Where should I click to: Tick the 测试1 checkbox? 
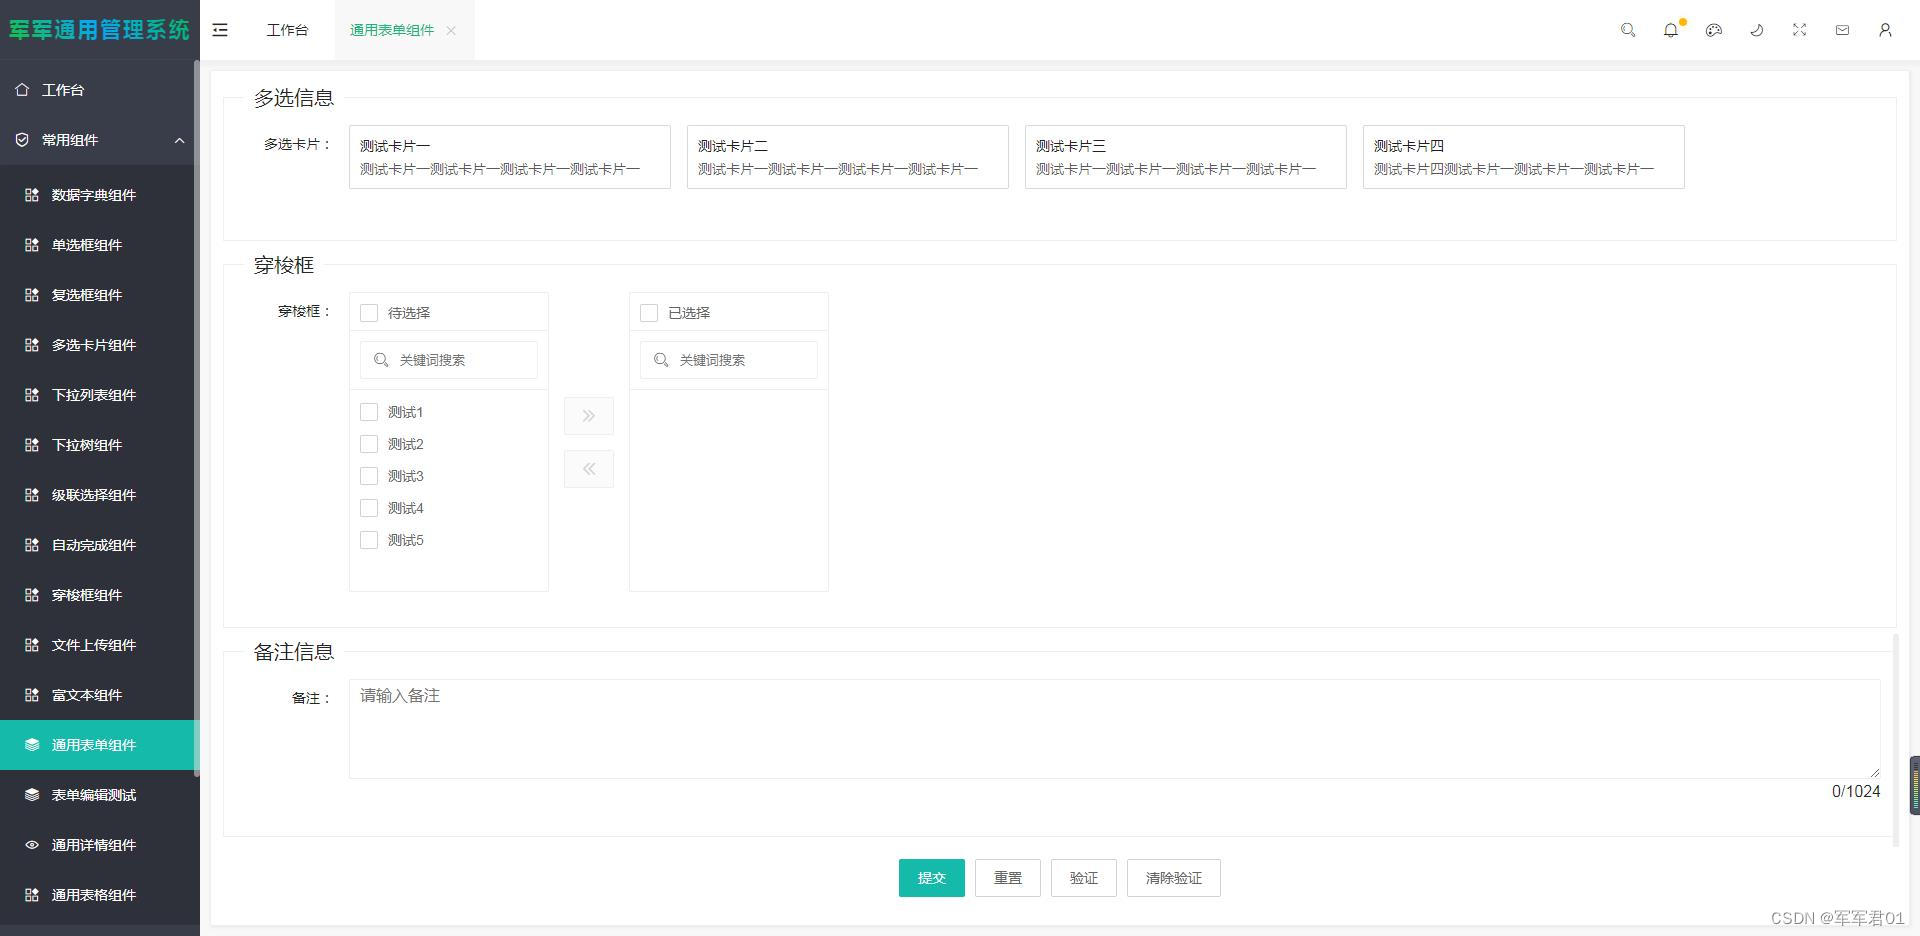coord(369,412)
